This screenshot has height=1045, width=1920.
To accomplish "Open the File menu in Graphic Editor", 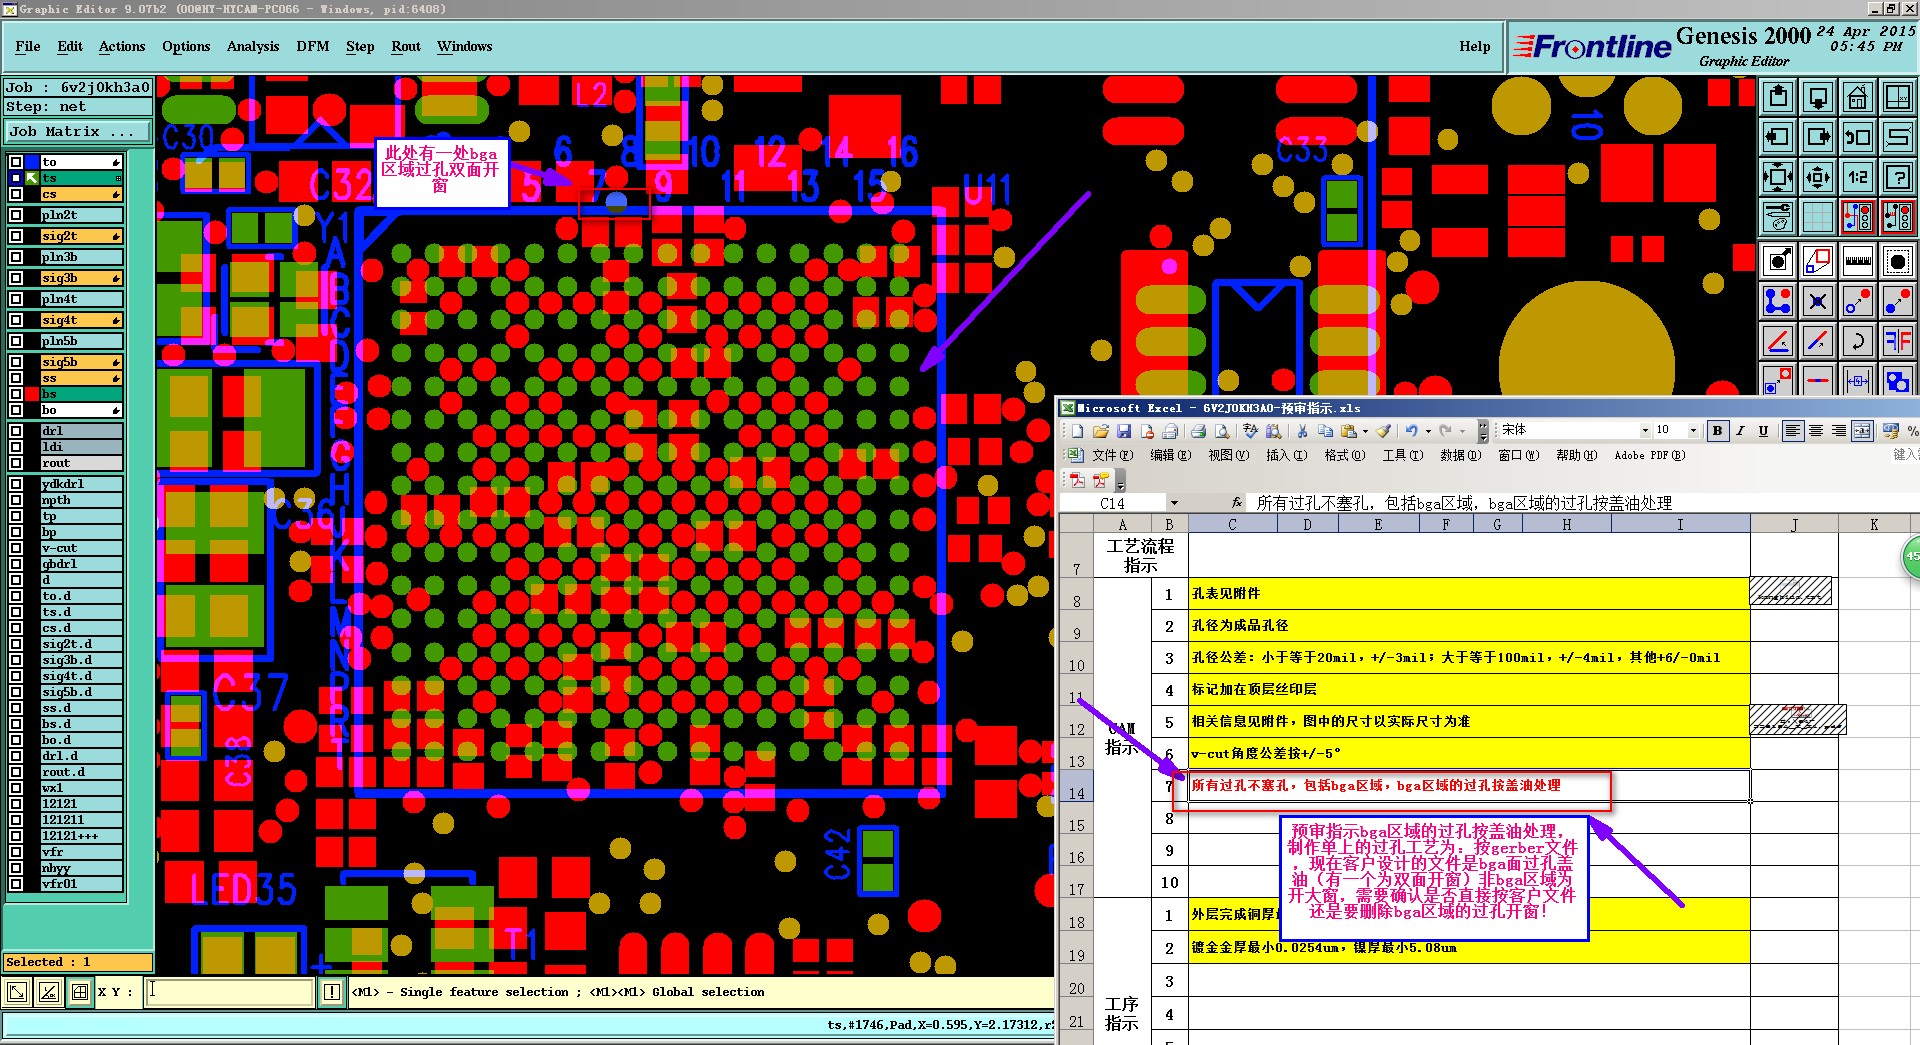I will point(28,46).
